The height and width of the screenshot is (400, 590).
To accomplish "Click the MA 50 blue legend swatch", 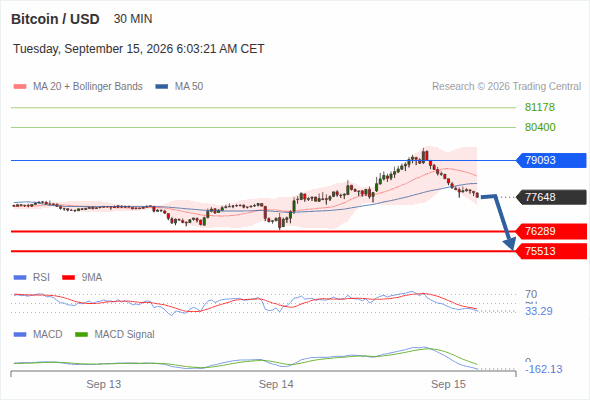I will click(x=162, y=87).
